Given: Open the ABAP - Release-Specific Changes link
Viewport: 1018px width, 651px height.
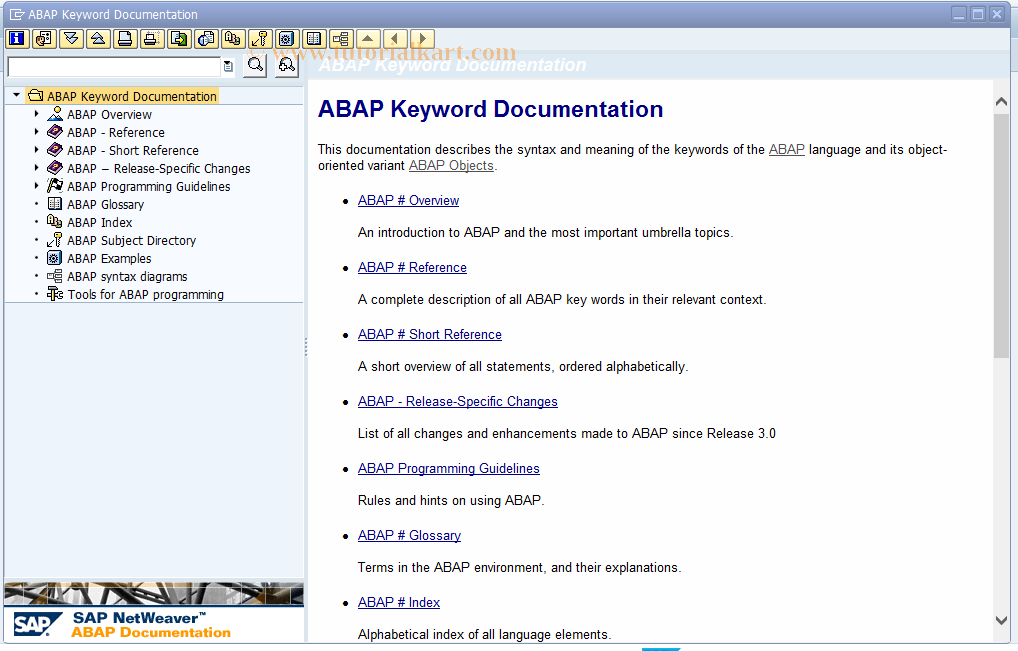Looking at the screenshot, I should click(x=458, y=401).
